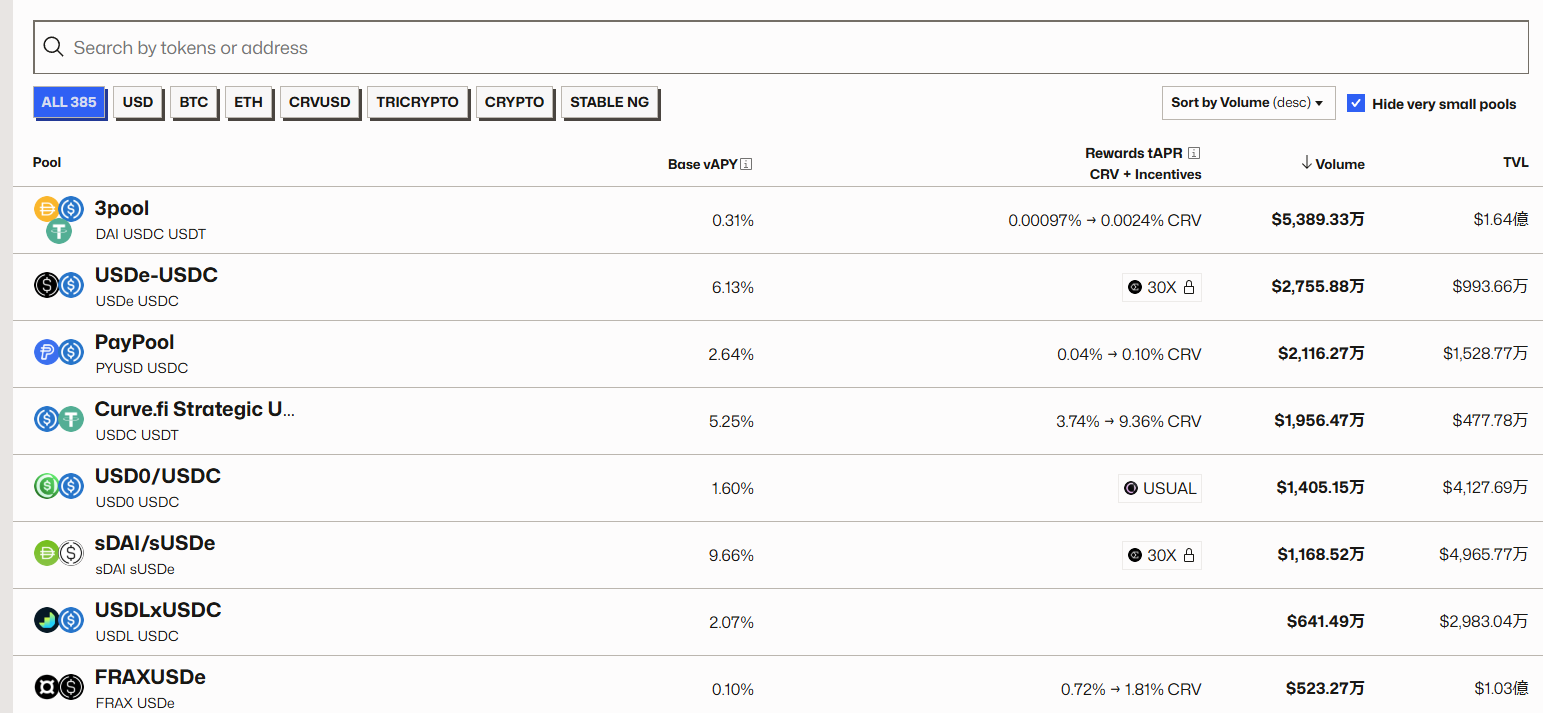1543x713 pixels.
Task: Open the Curve.fi Strategic USDC USDT pool
Action: tap(194, 410)
